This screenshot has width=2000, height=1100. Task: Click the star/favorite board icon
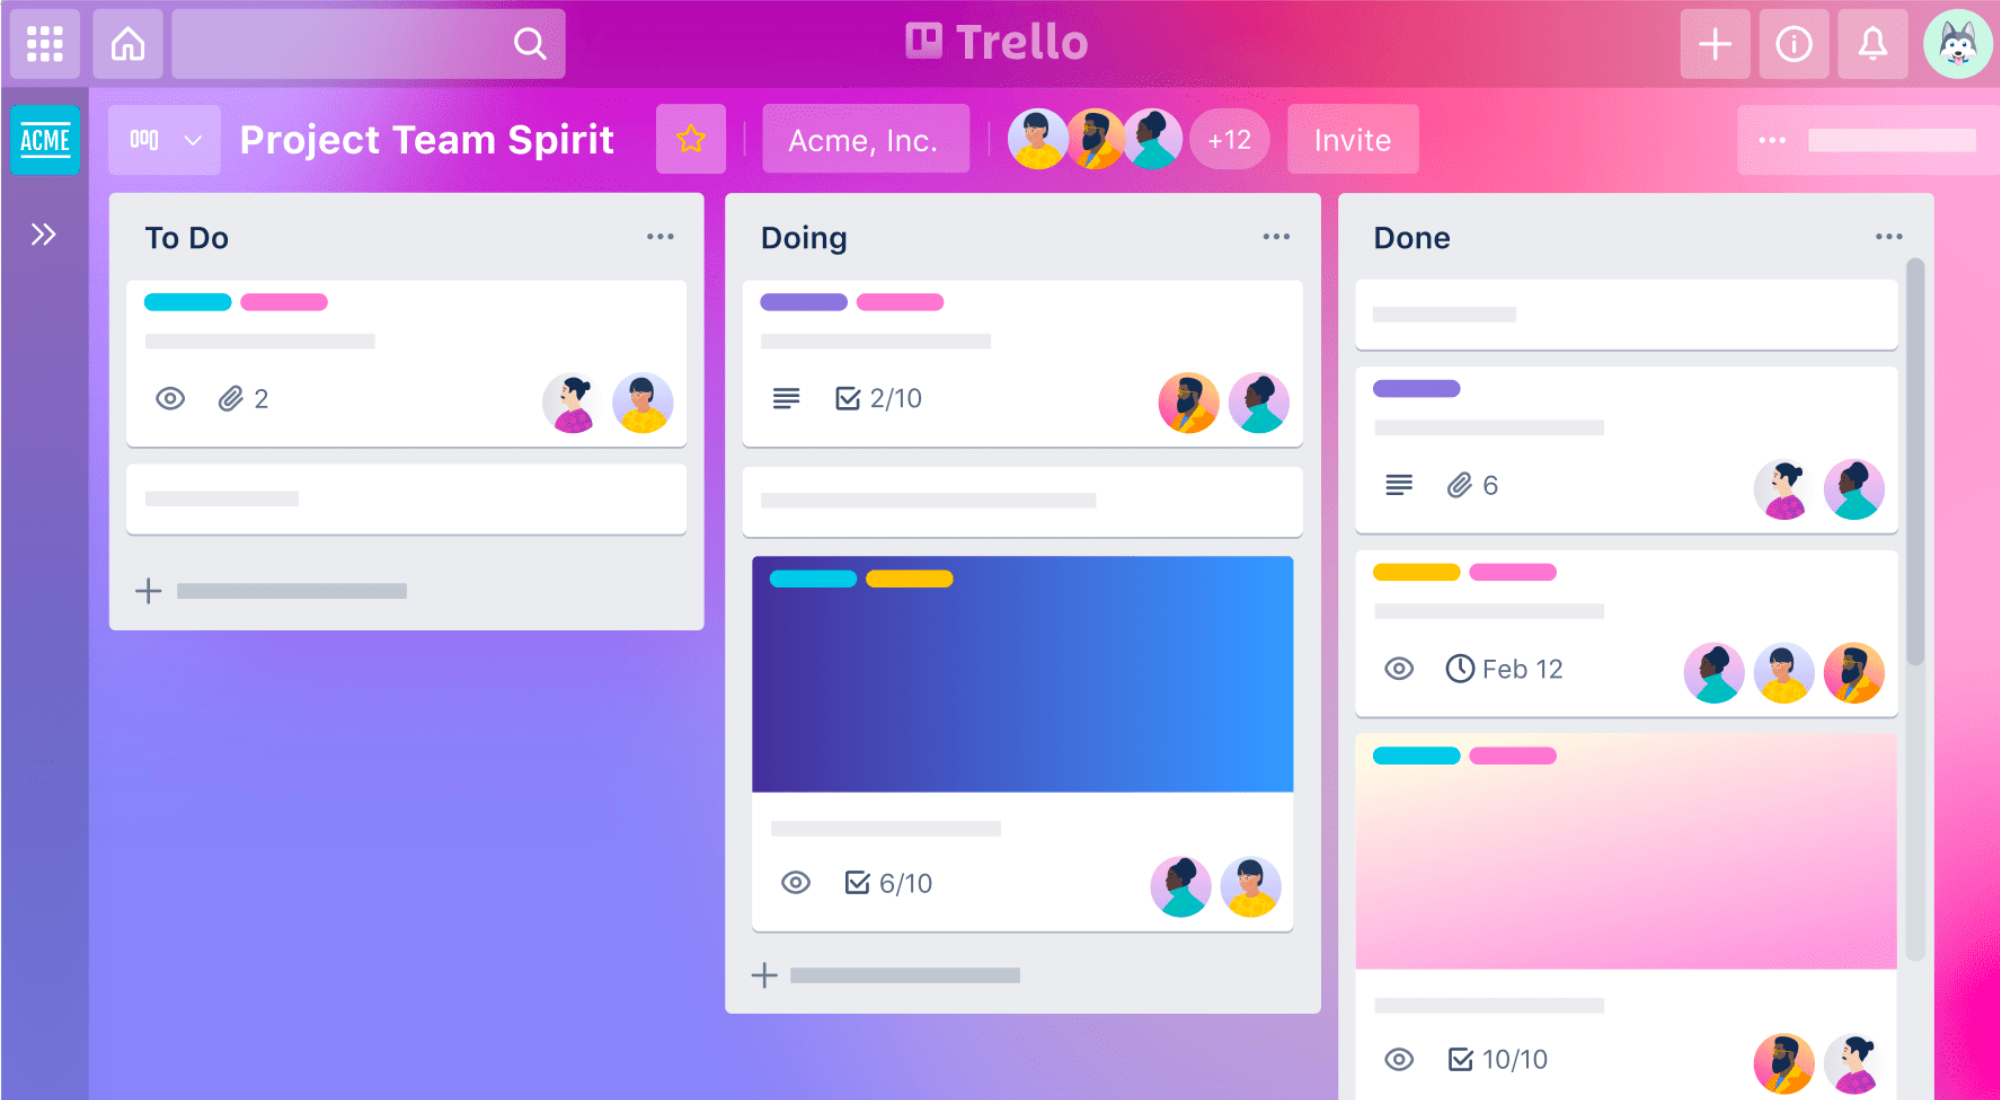(691, 138)
